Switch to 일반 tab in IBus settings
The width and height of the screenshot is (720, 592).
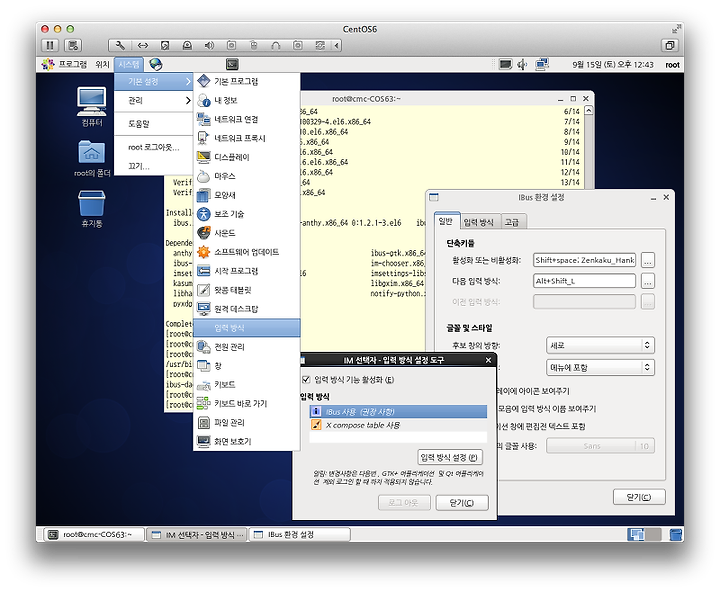tap(446, 221)
